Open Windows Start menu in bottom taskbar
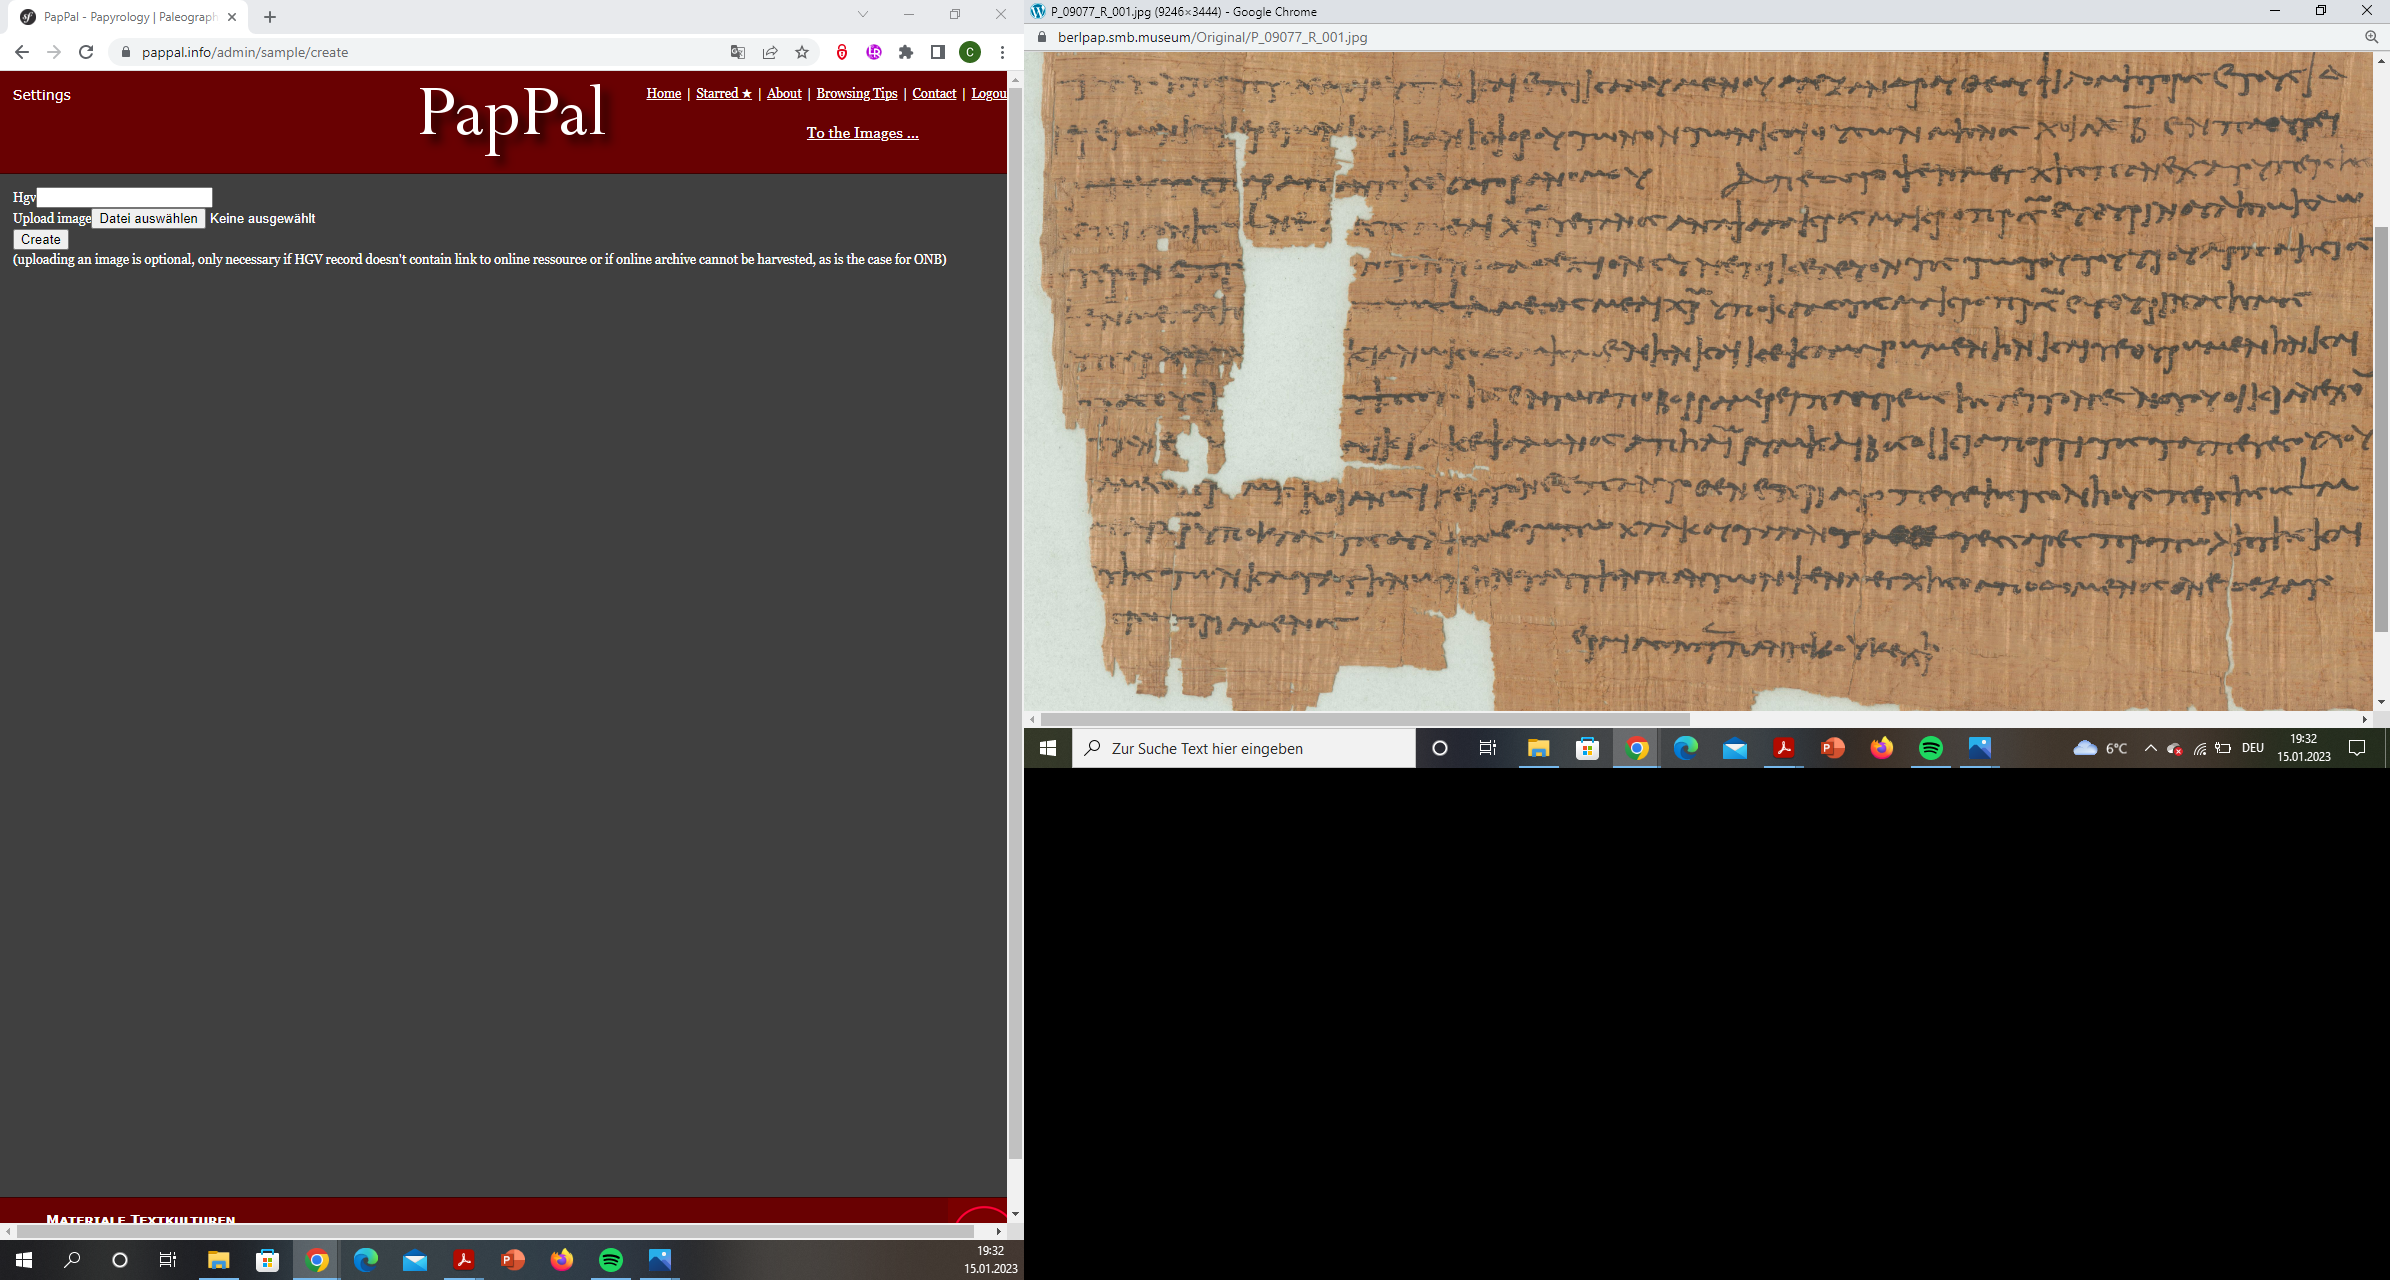 click(24, 1260)
